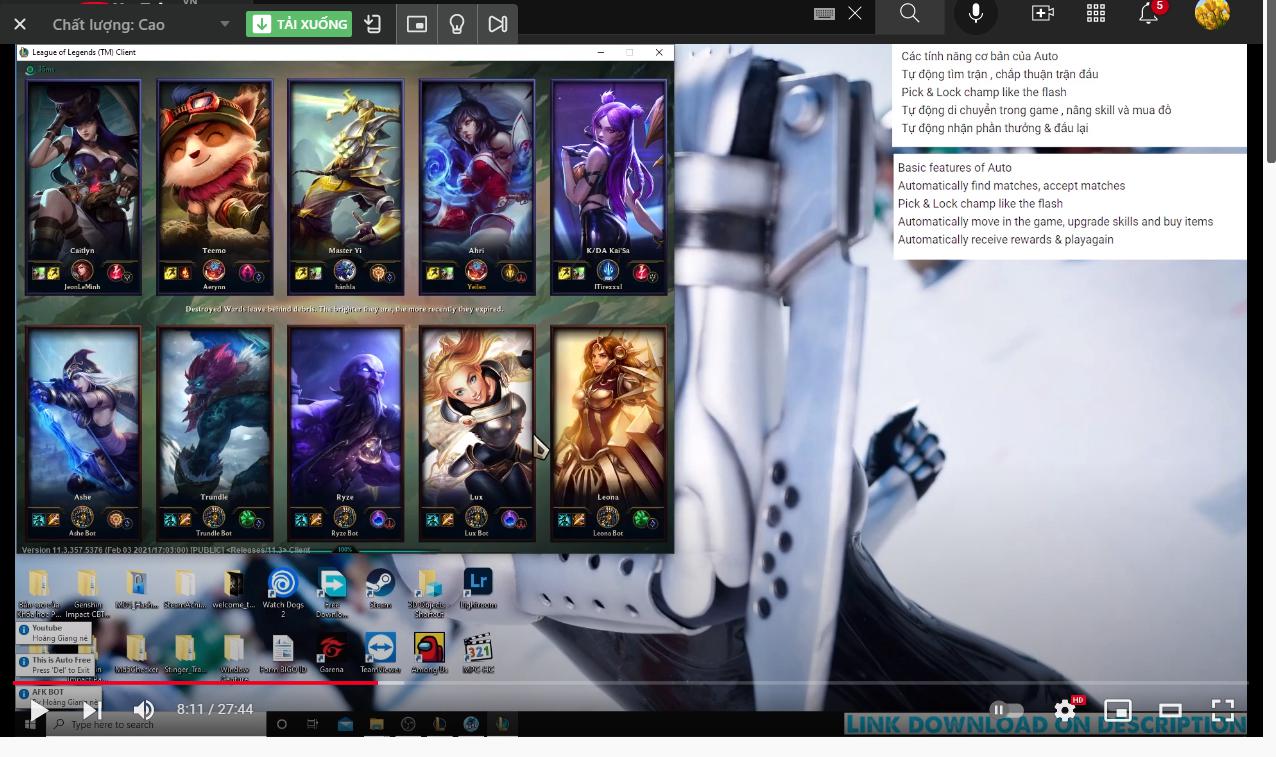Open the account avatar menu
This screenshot has height=757, width=1276.
pyautogui.click(x=1212, y=13)
